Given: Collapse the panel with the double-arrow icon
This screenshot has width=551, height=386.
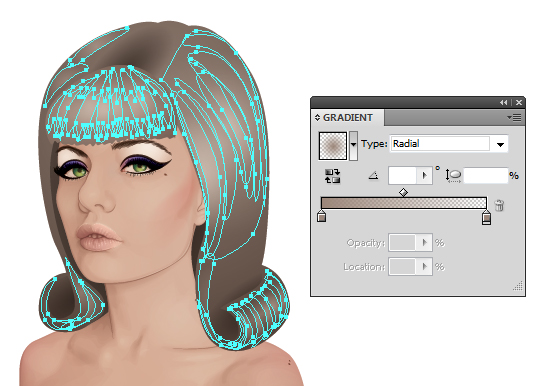Looking at the screenshot, I should click(x=504, y=102).
